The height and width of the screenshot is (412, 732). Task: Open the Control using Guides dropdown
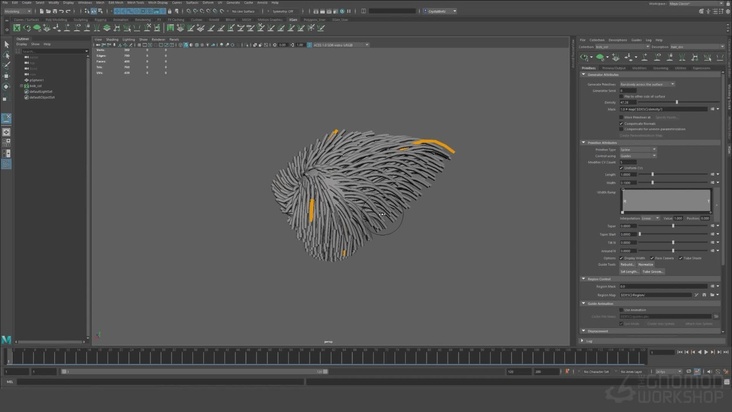[638, 156]
